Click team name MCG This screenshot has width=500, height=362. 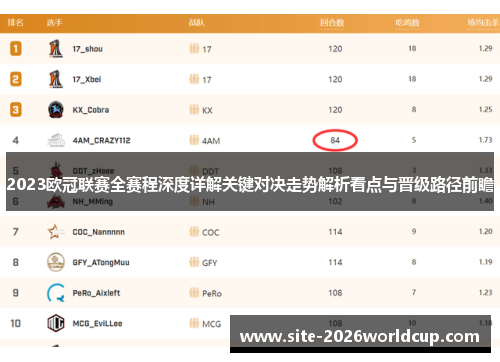tap(212, 324)
